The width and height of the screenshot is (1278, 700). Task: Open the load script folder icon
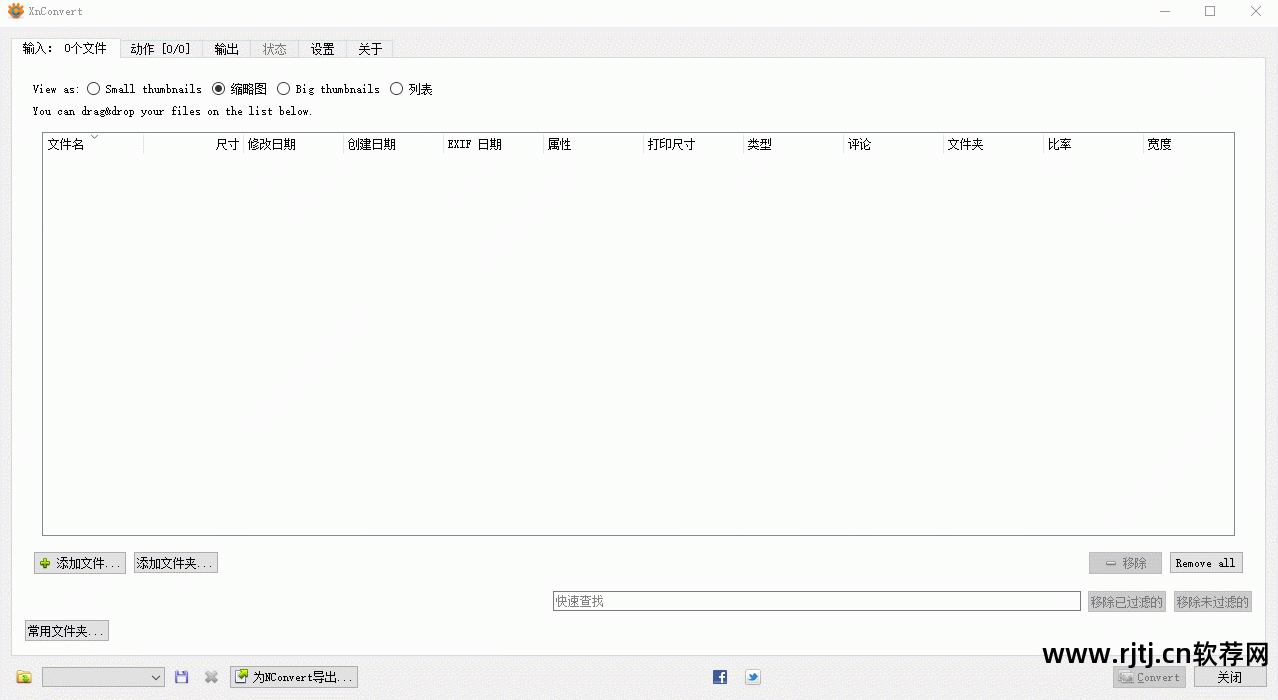tap(24, 677)
